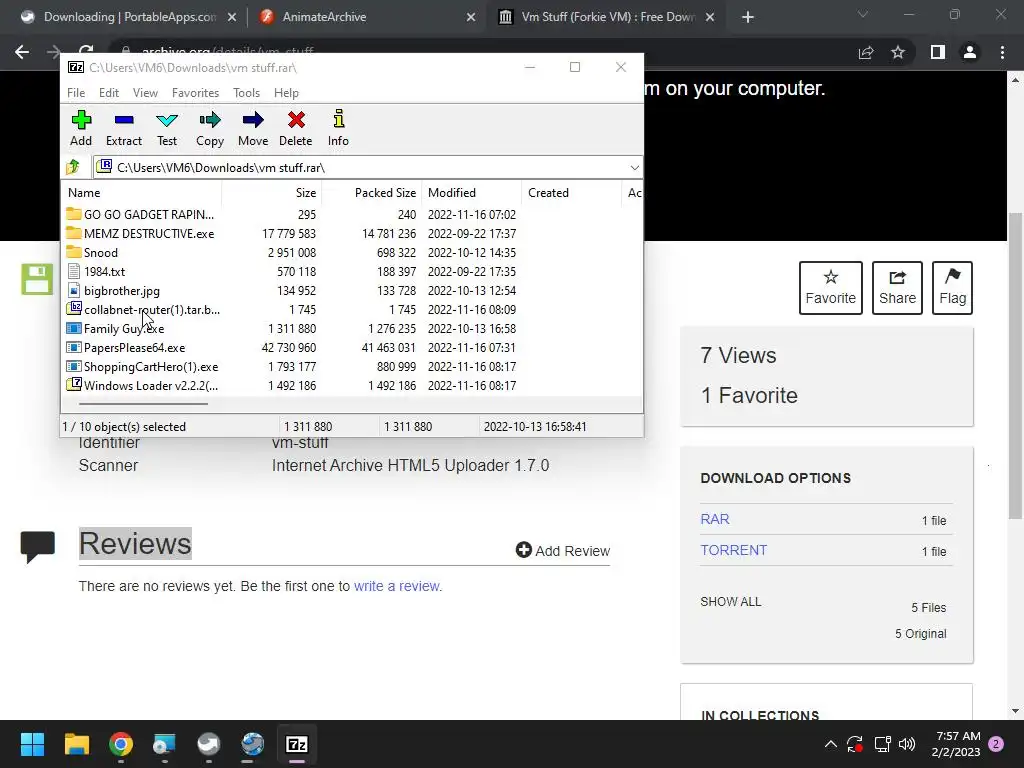Switch to Downloading PortableApps tab
The width and height of the screenshot is (1024, 768).
point(127,17)
